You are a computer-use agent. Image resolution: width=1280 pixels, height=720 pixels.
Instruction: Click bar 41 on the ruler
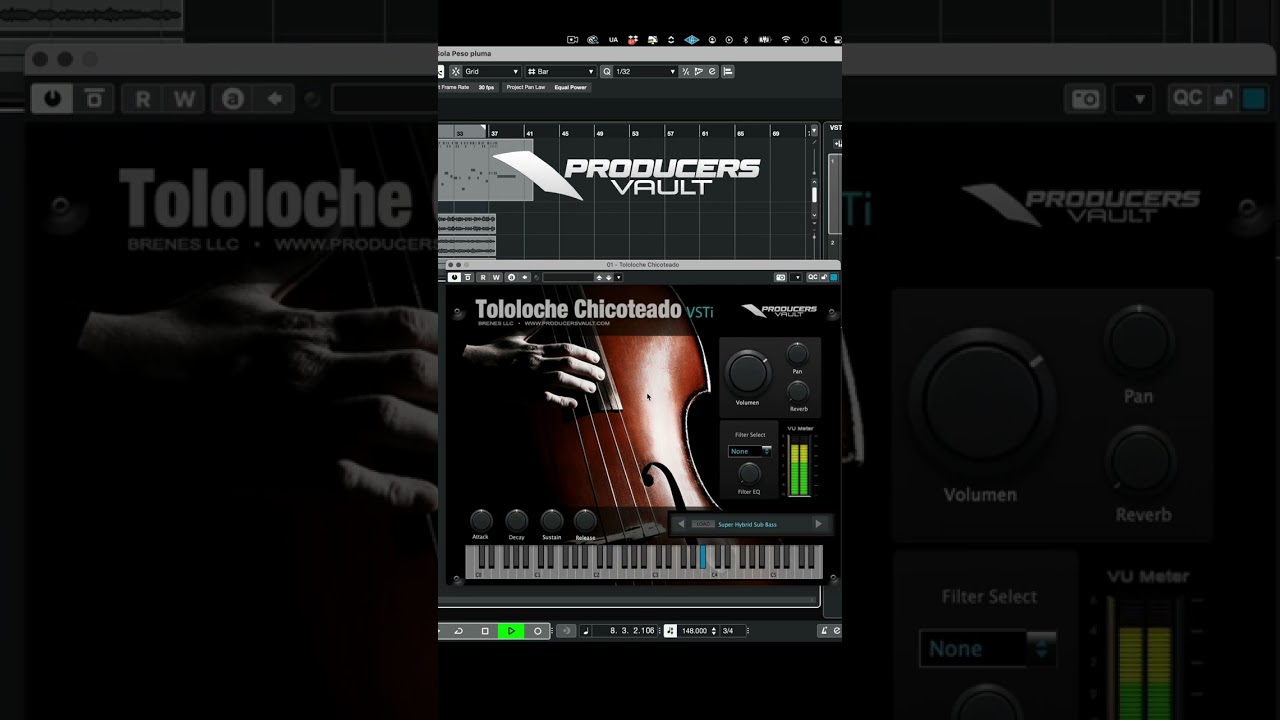[529, 133]
